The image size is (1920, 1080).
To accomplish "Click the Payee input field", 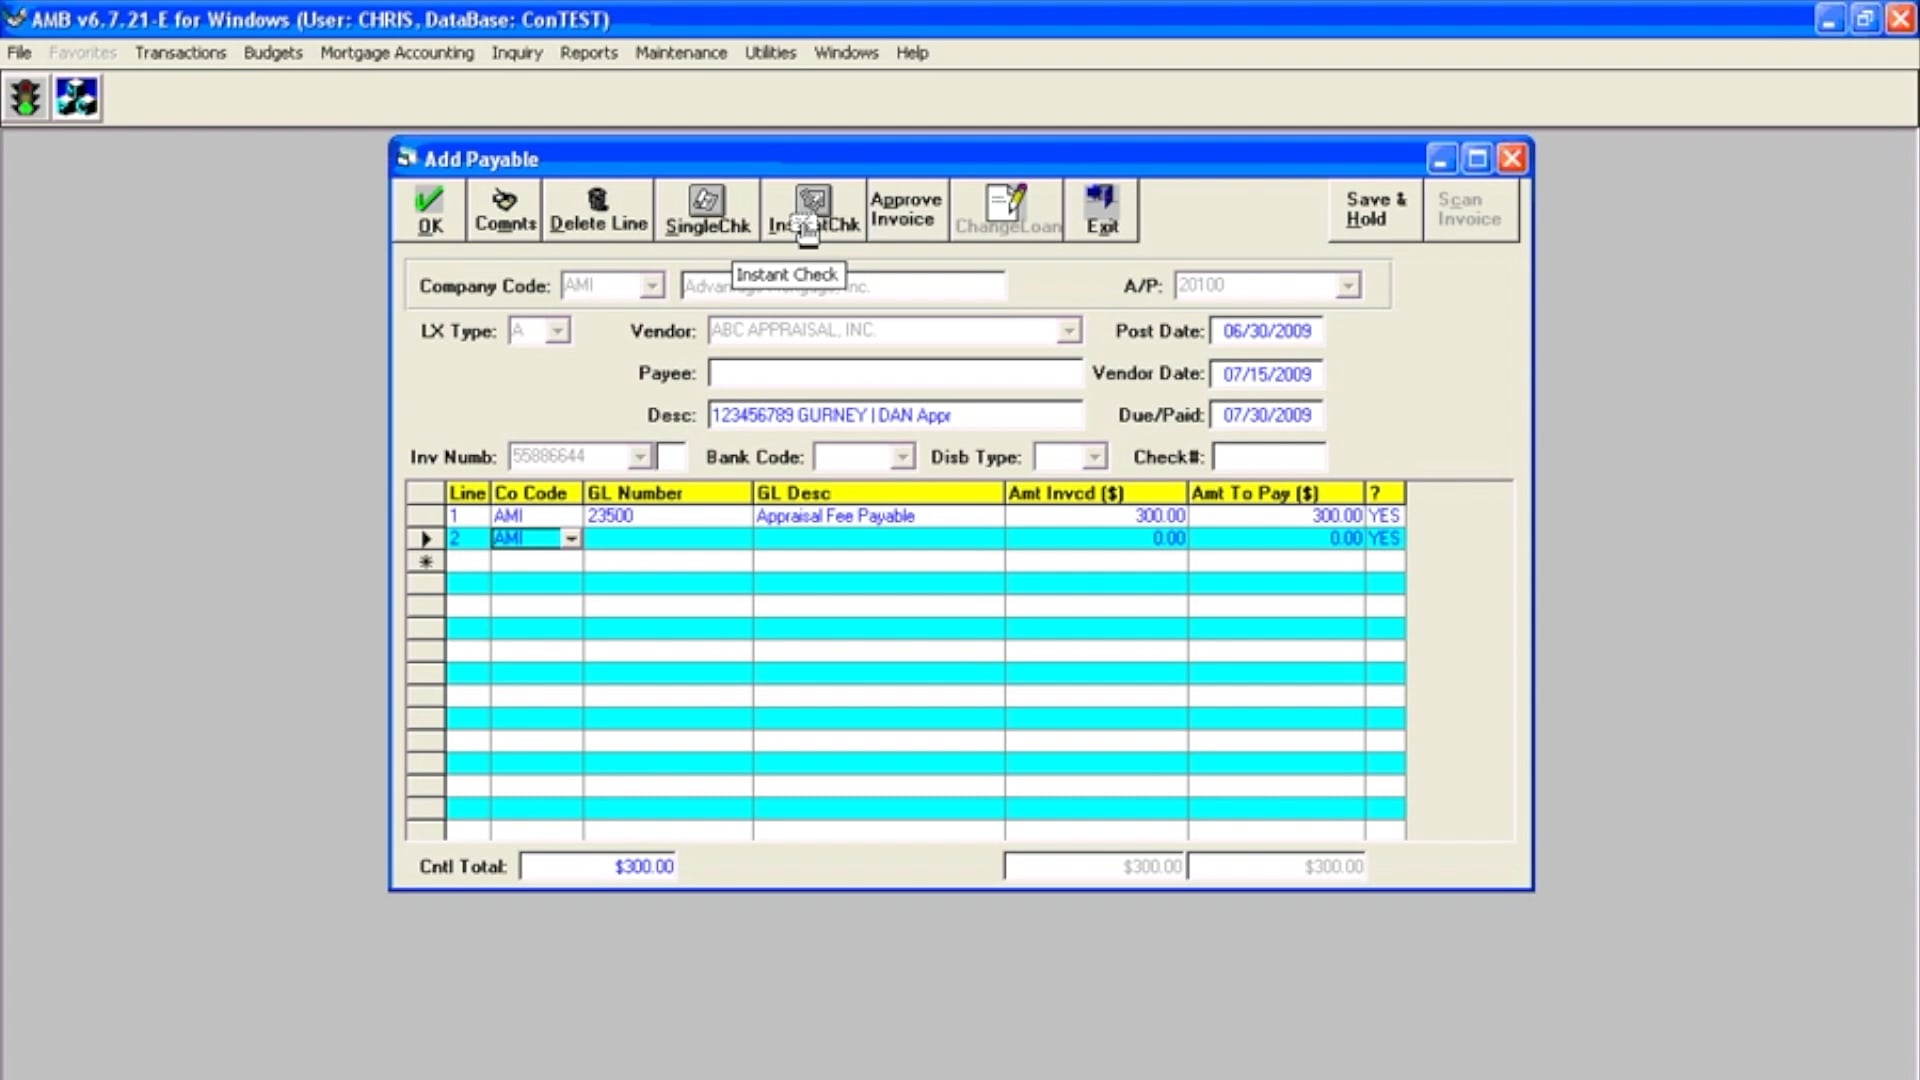I will coord(894,373).
